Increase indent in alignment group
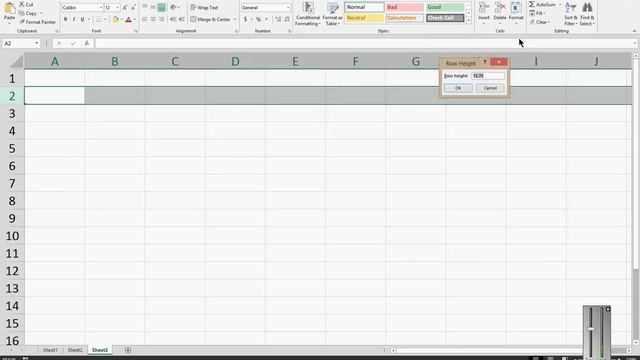Screen dimensions: 640x360 (182, 19)
